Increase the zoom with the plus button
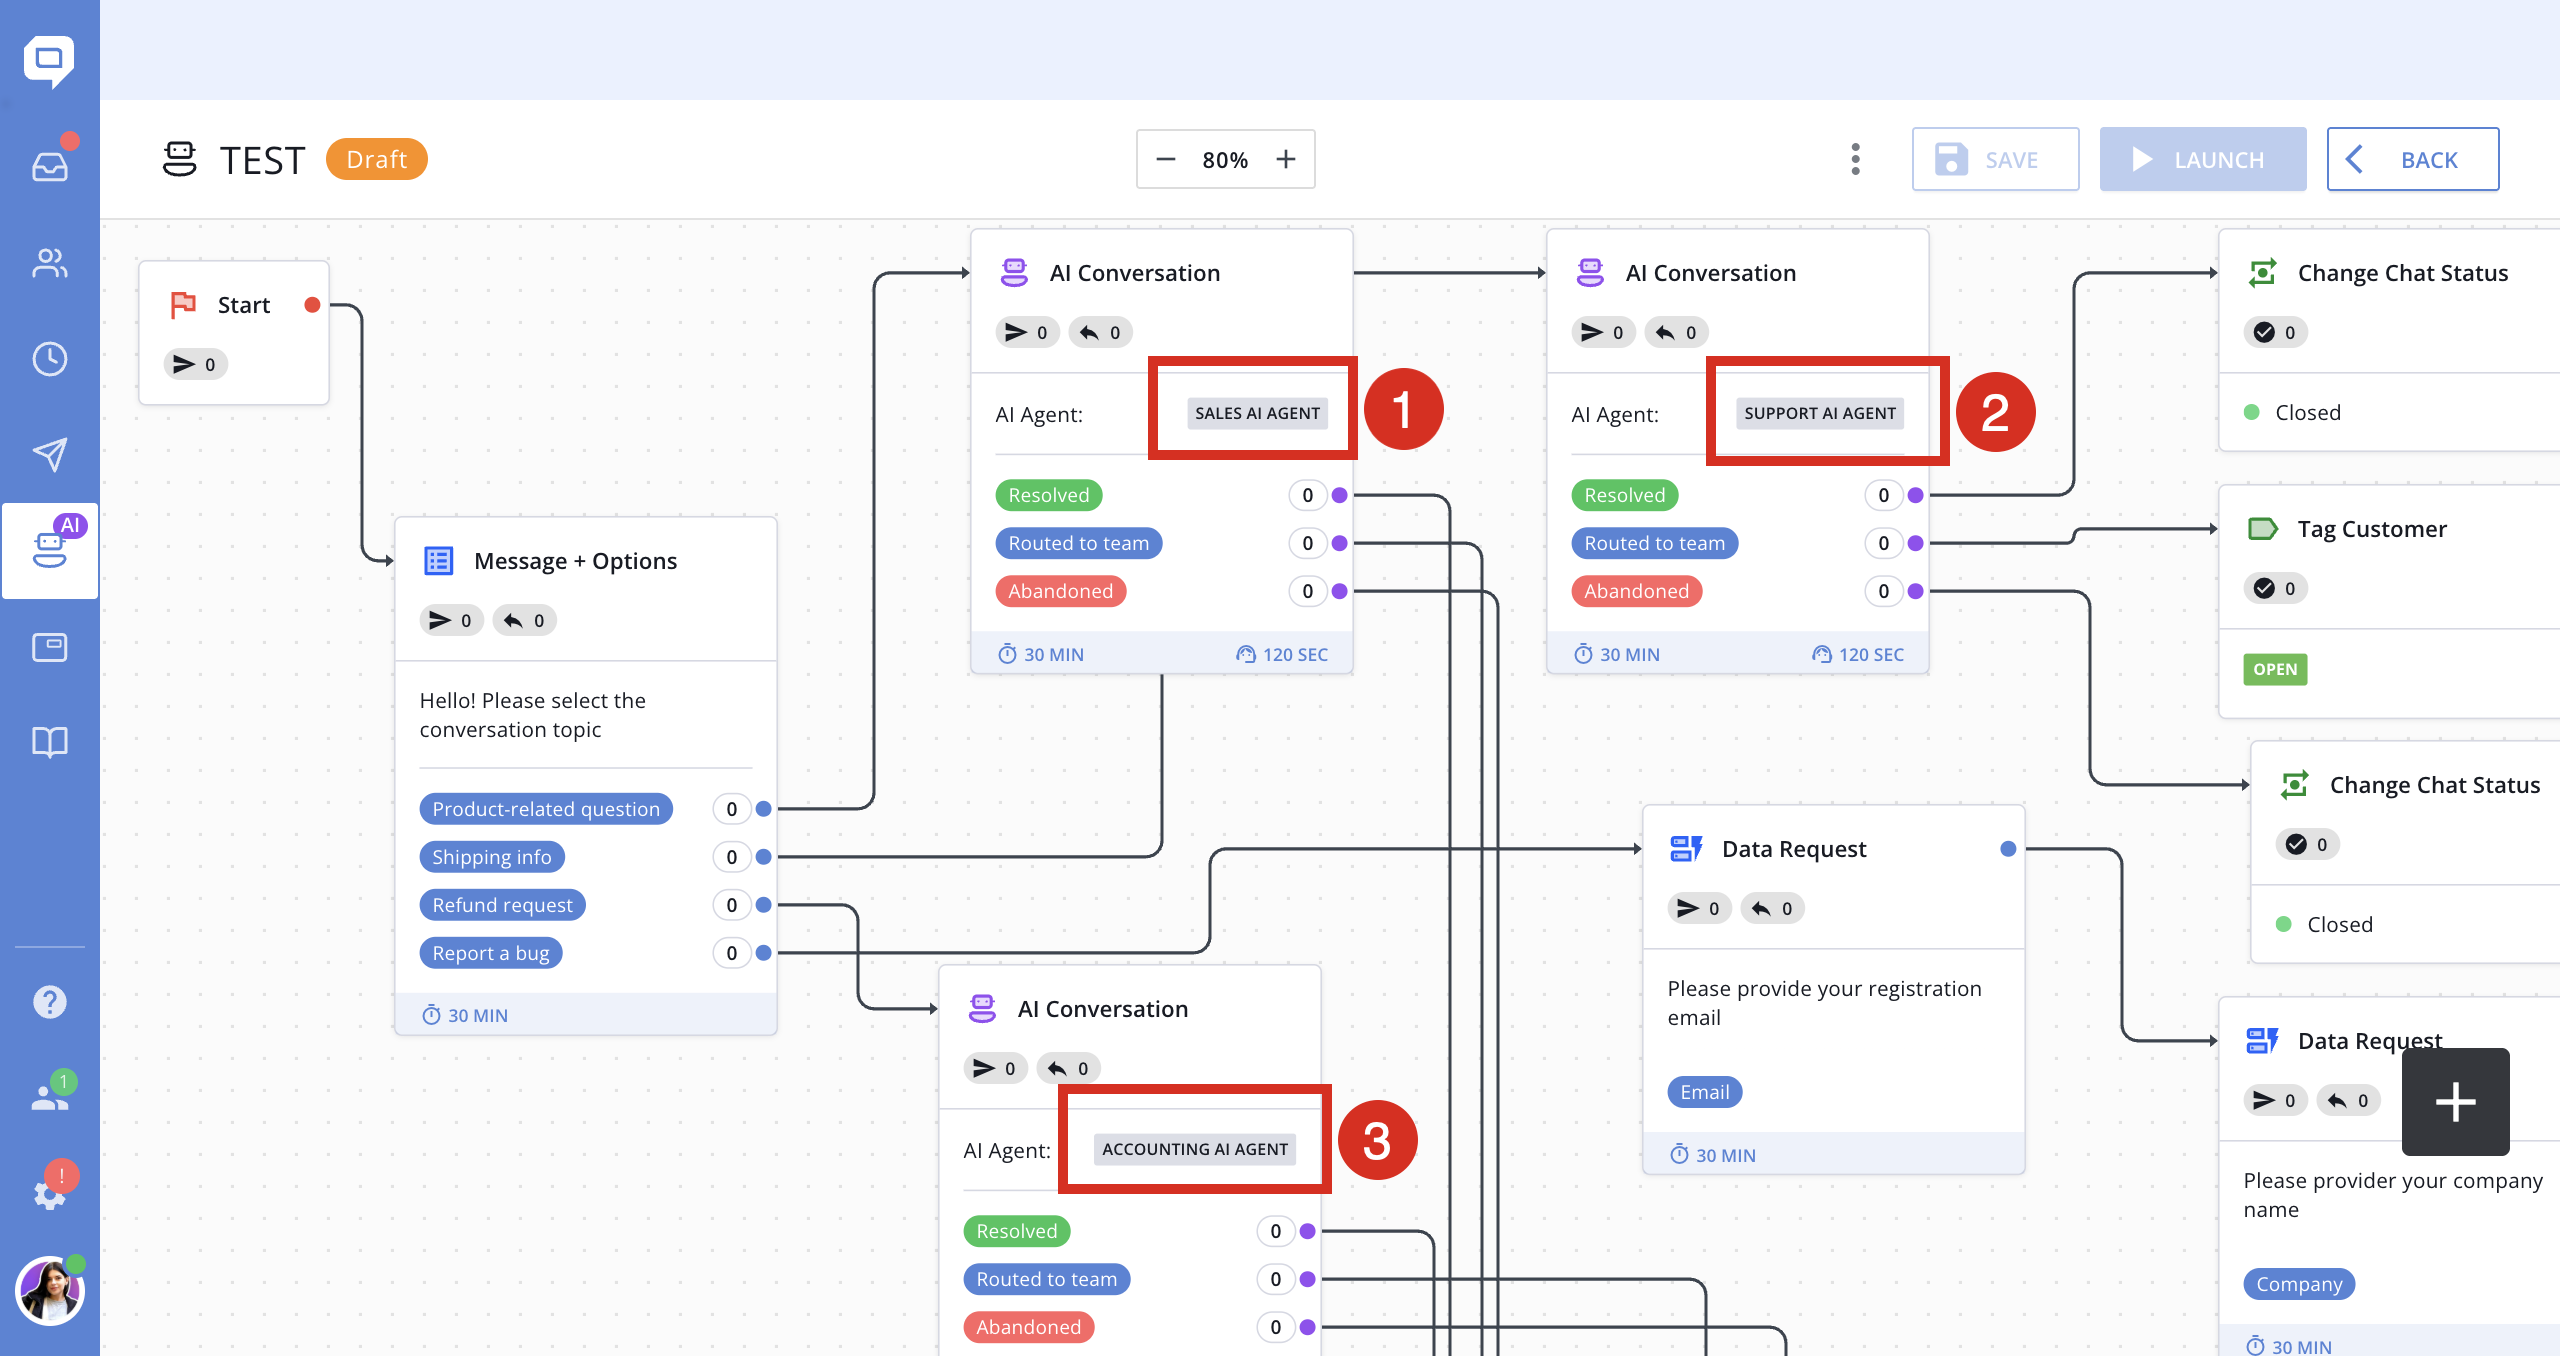Screen dimensions: 2560x1356 (1286, 159)
